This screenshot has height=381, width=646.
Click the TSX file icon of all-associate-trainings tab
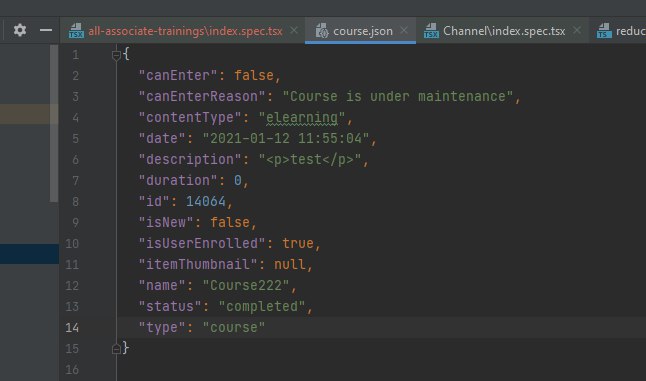coord(76,30)
